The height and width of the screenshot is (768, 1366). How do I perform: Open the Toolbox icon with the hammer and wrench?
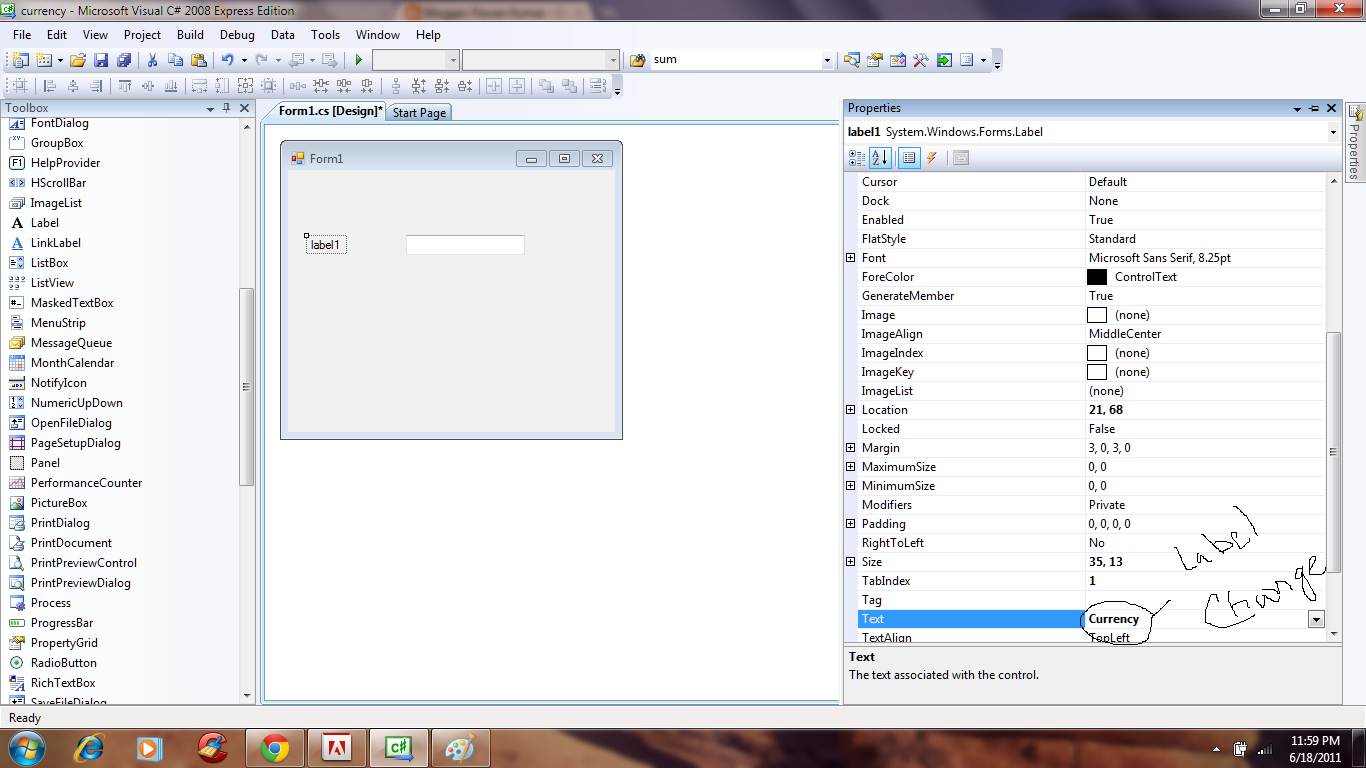pyautogui.click(x=921, y=60)
